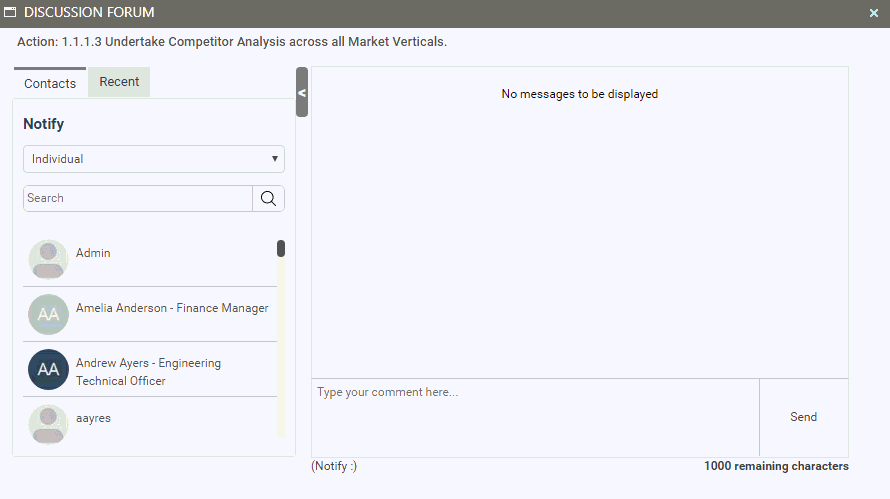The width and height of the screenshot is (890, 499).
Task: Choose Andrew Ayers - Engineering Technical Officer
Action: (149, 372)
